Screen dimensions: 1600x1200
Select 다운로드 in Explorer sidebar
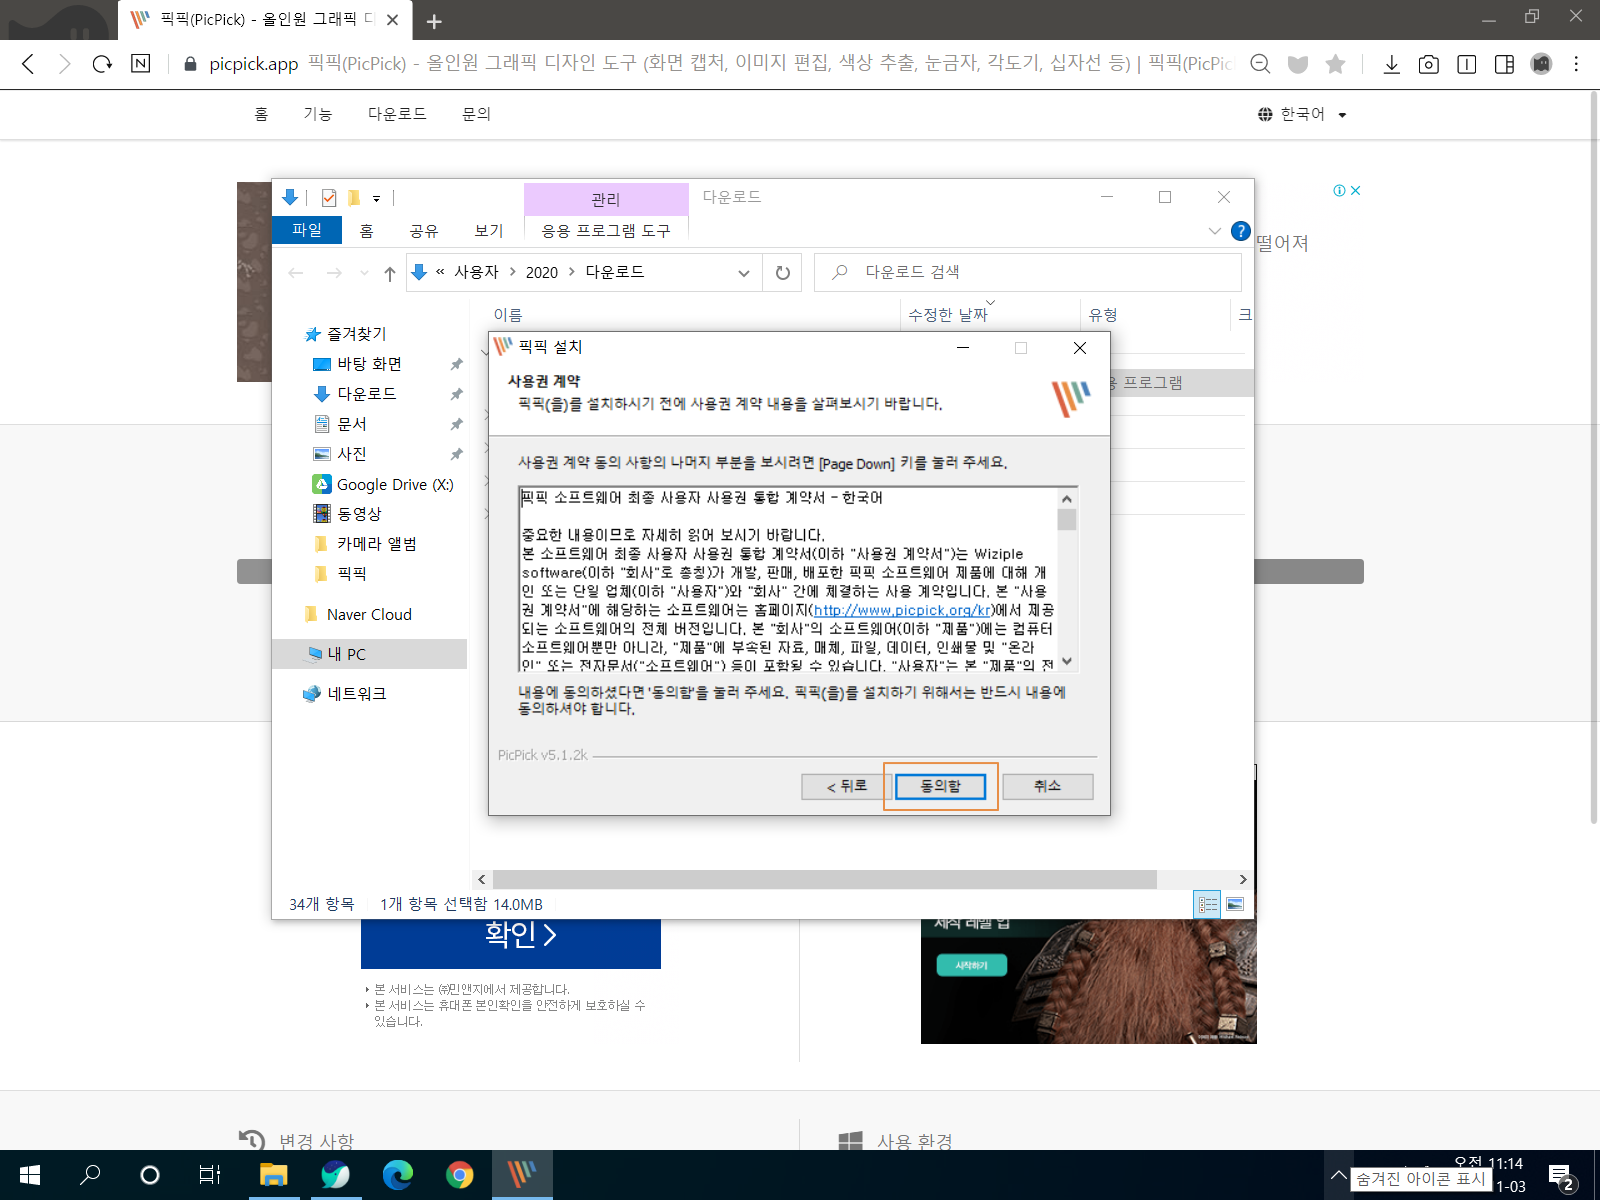[366, 394]
